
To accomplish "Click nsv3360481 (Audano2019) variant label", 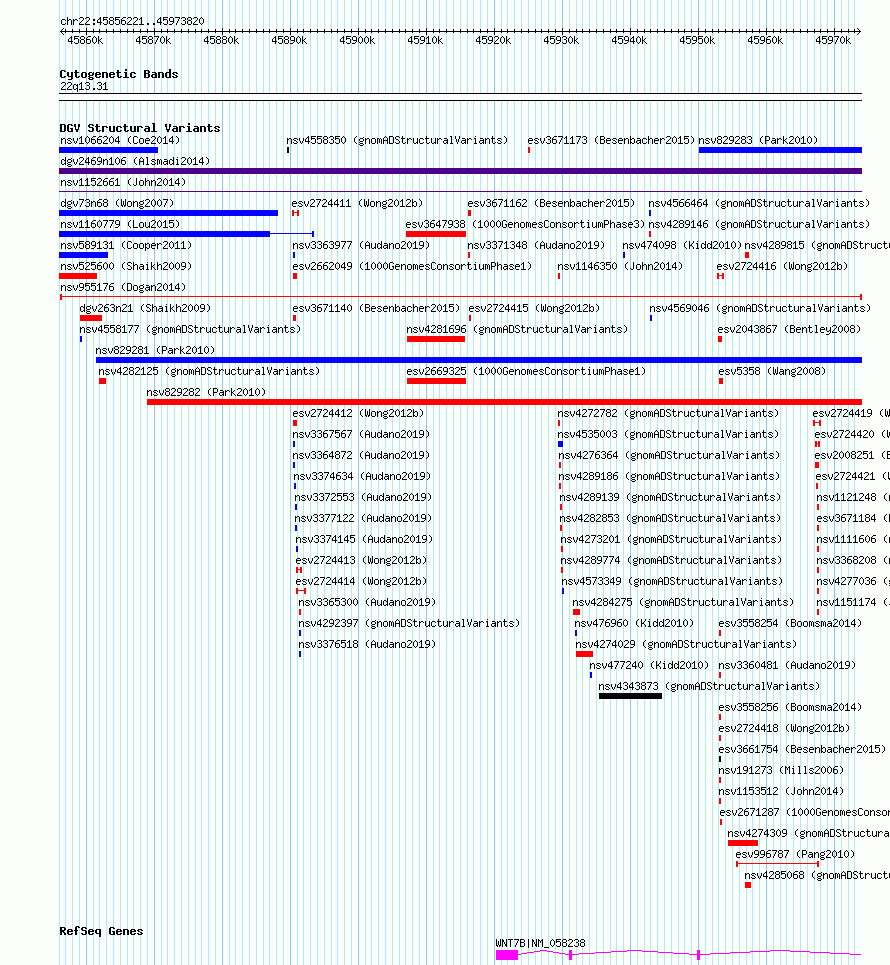I will click(x=787, y=665).
